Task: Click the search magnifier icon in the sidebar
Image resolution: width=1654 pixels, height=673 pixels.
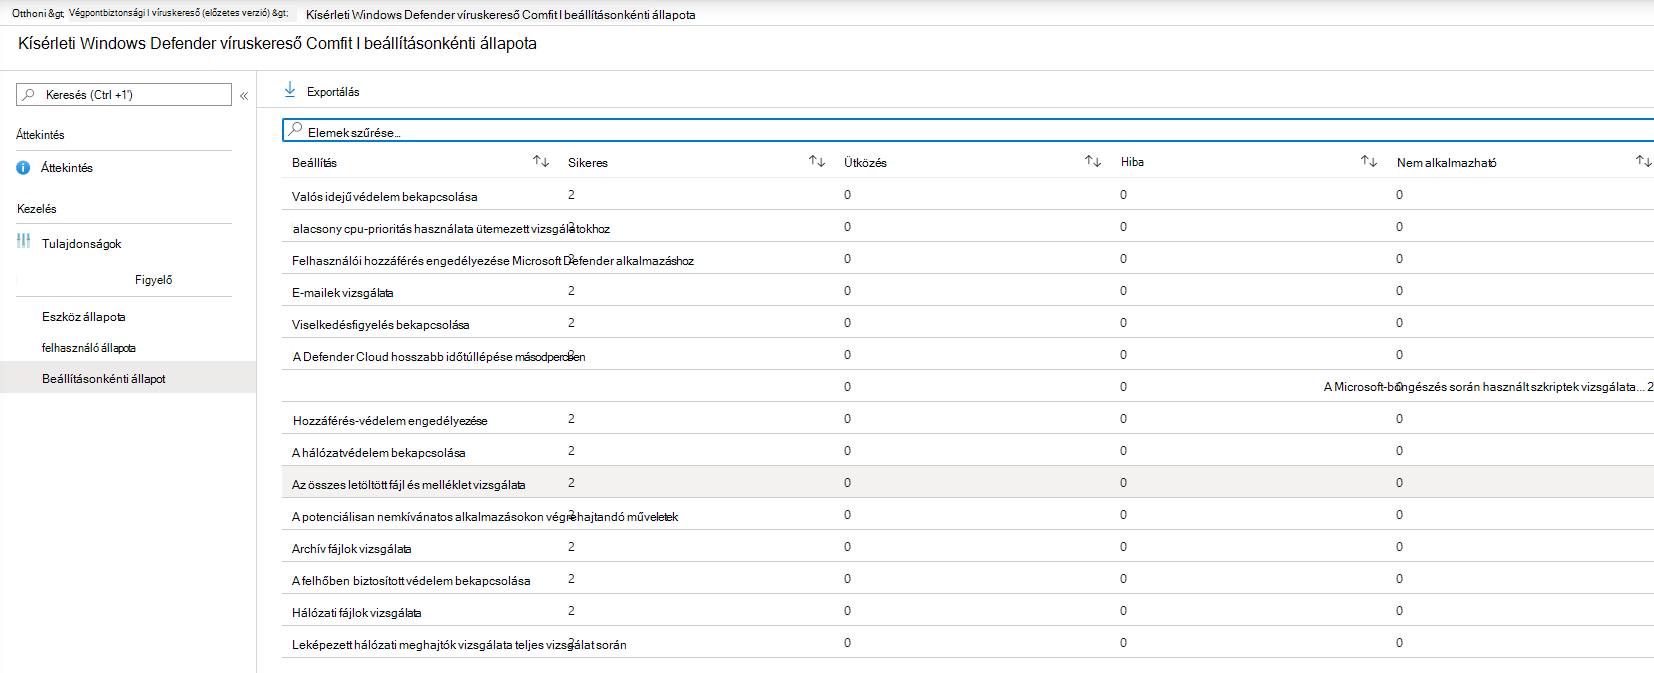Action: coord(28,95)
